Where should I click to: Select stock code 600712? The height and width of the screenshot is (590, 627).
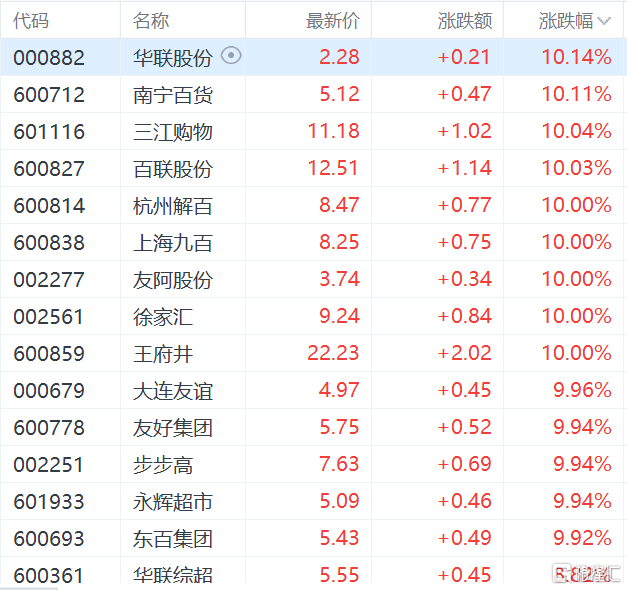point(49,95)
